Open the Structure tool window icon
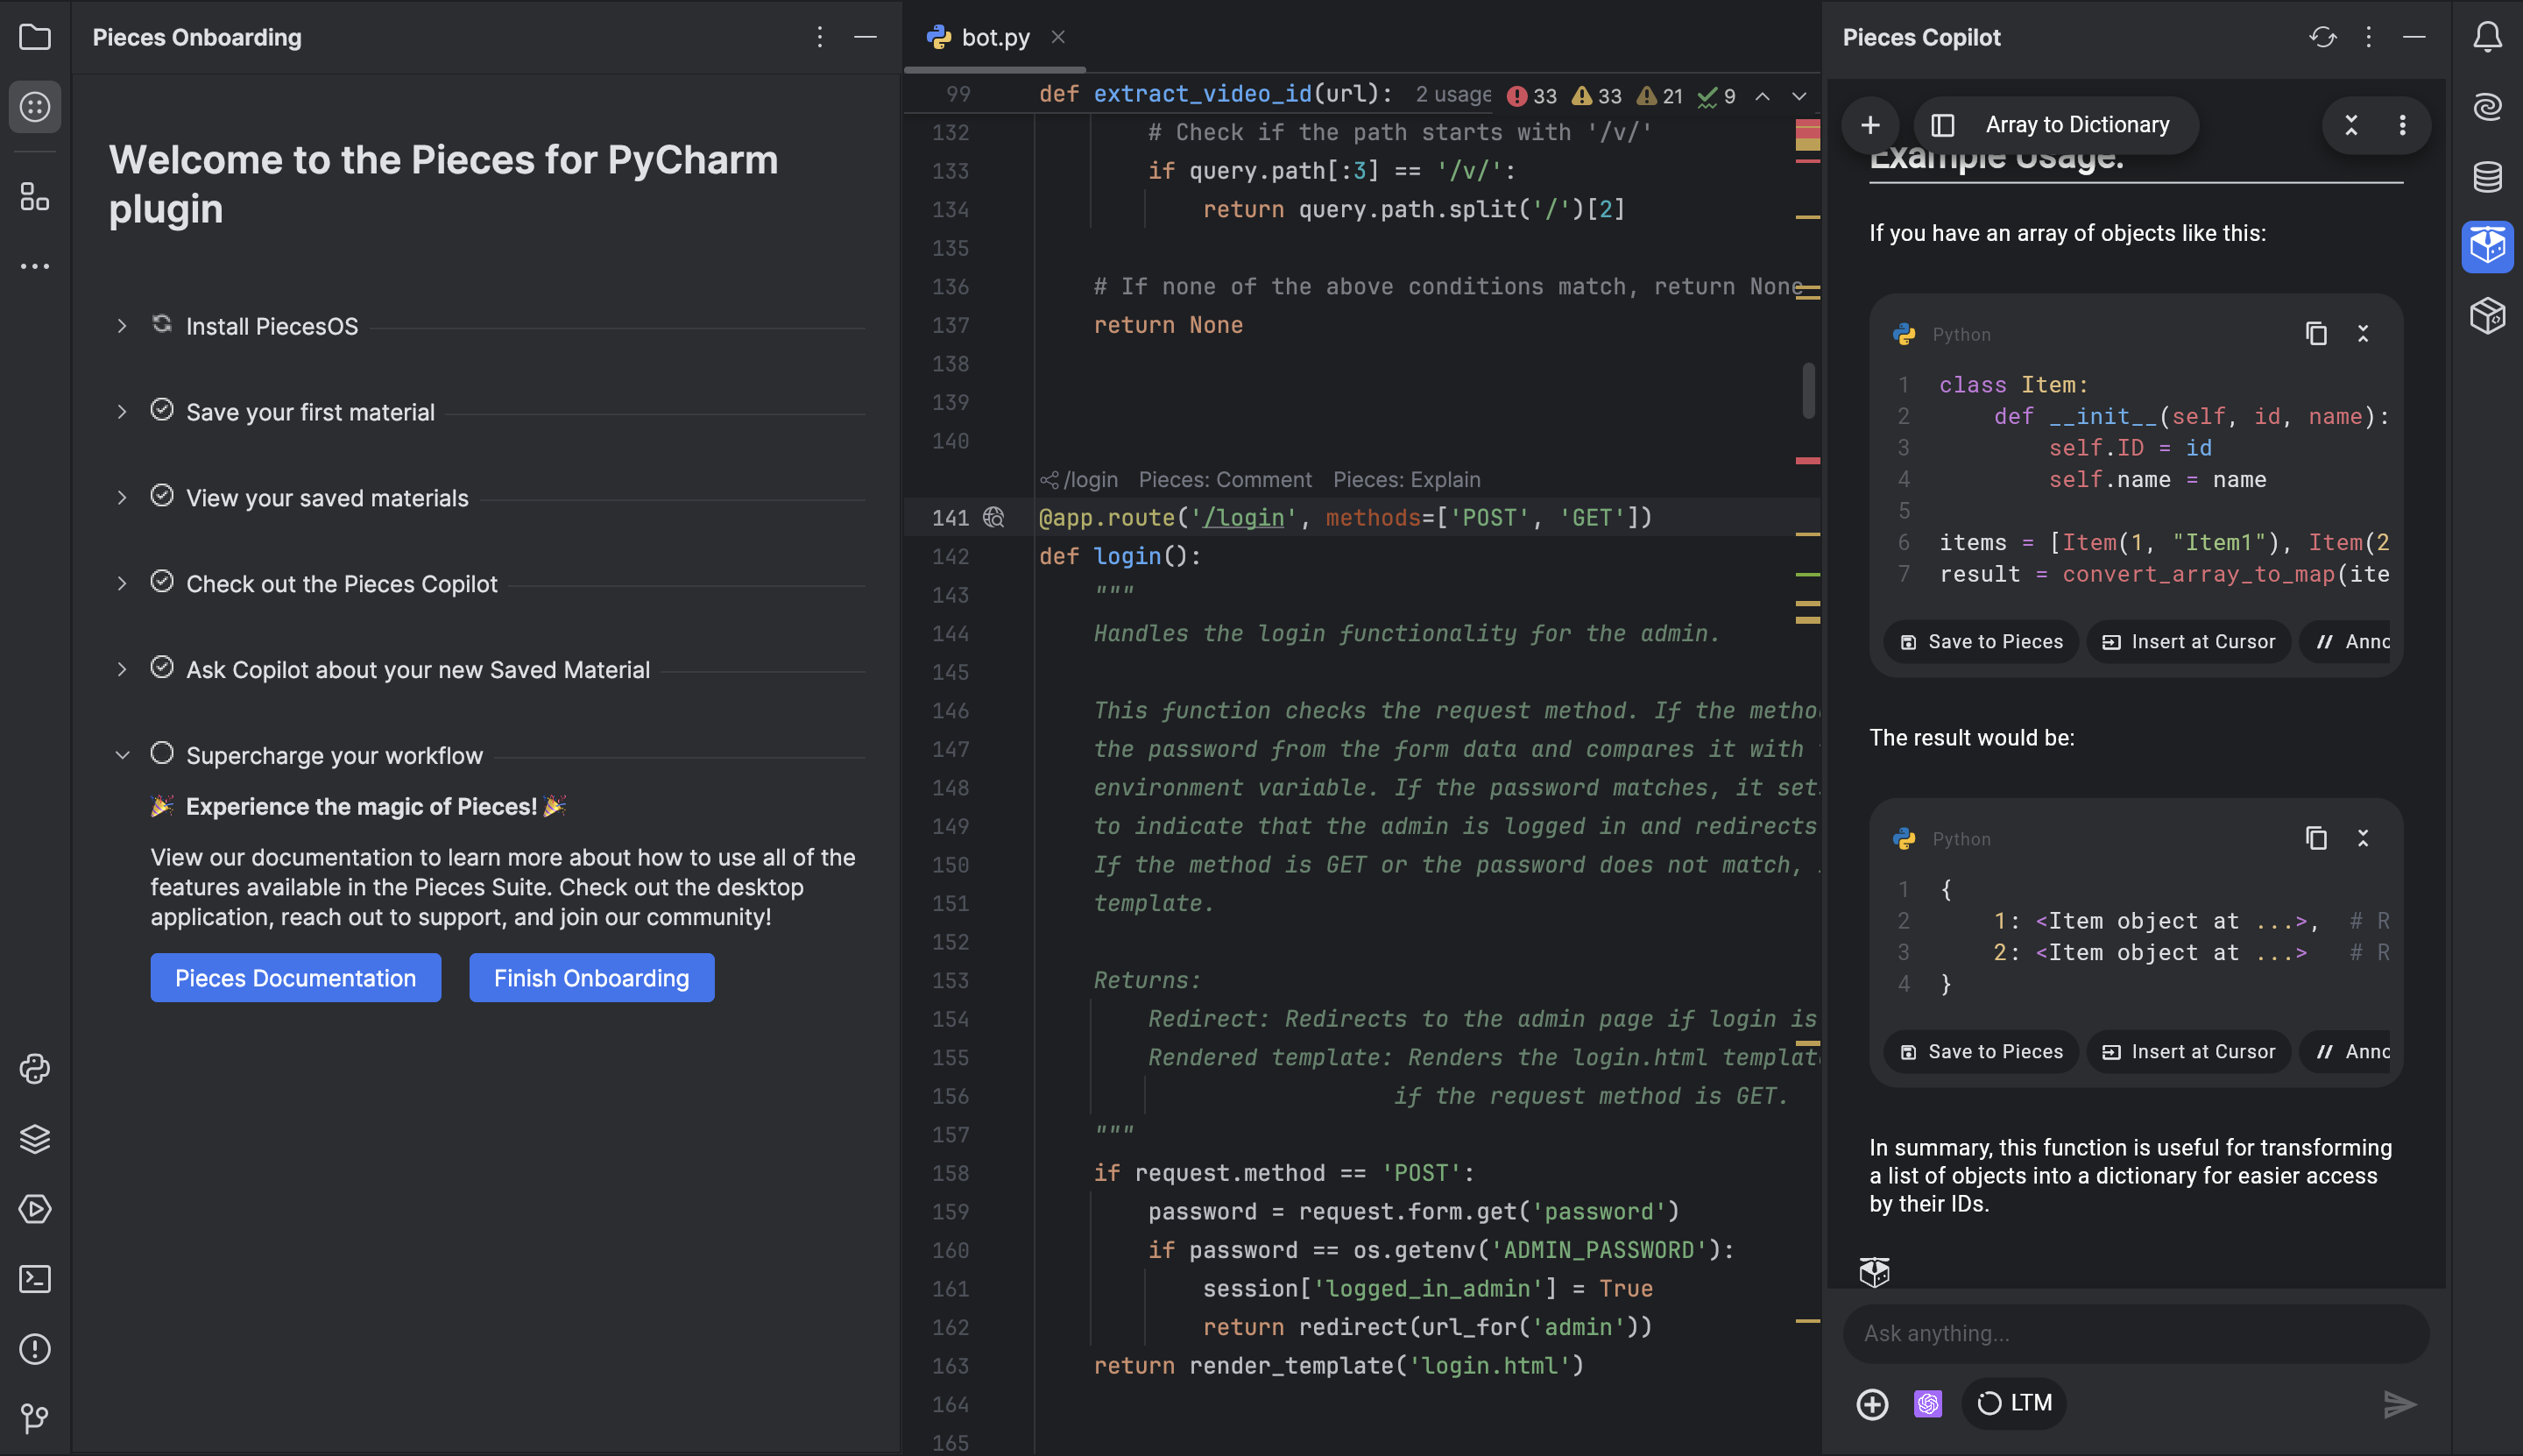Viewport: 2523px width, 1456px height. pos(35,196)
